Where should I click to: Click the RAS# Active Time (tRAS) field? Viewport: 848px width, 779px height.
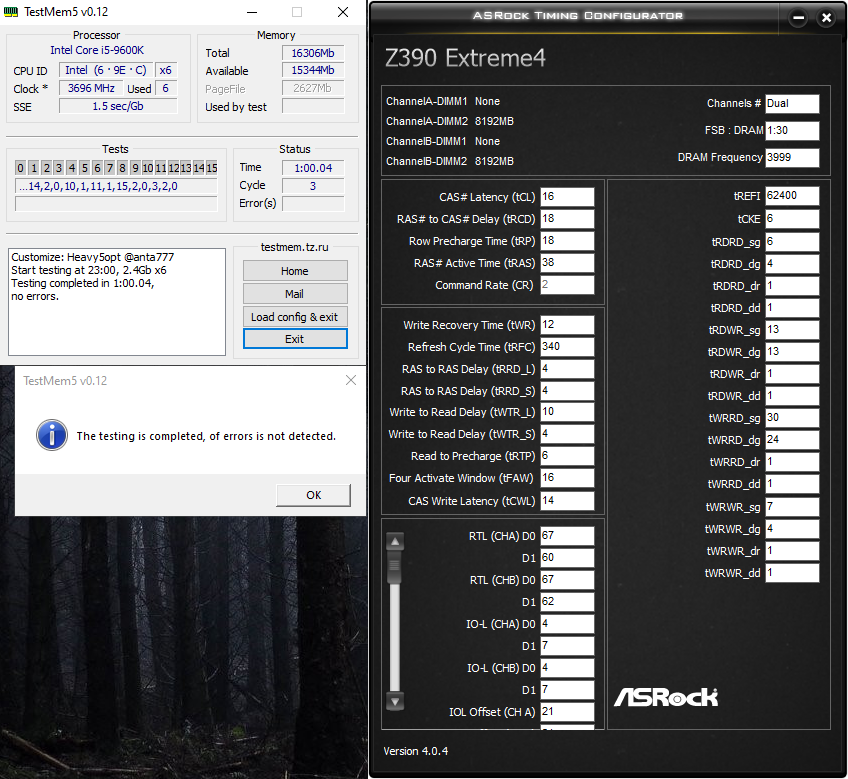point(567,263)
